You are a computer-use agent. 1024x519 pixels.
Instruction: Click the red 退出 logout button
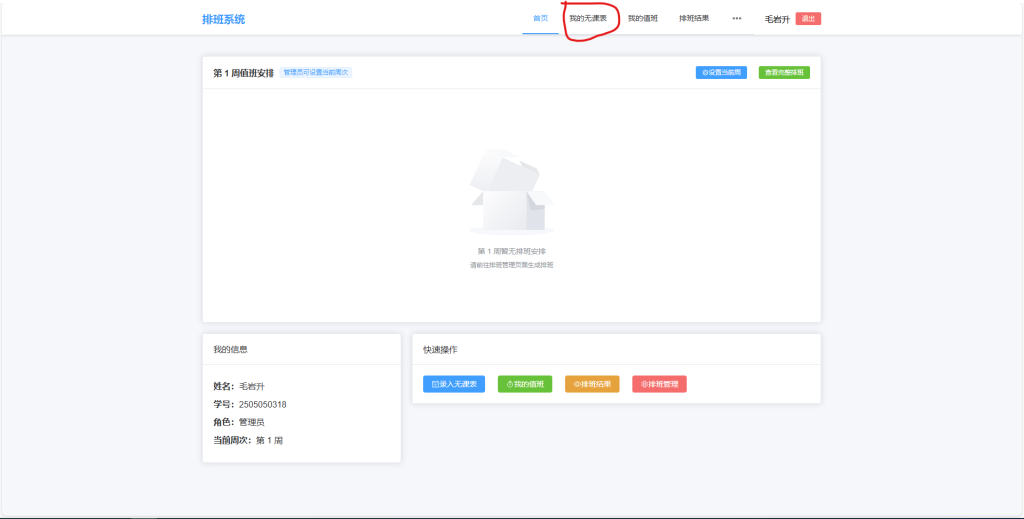[808, 19]
